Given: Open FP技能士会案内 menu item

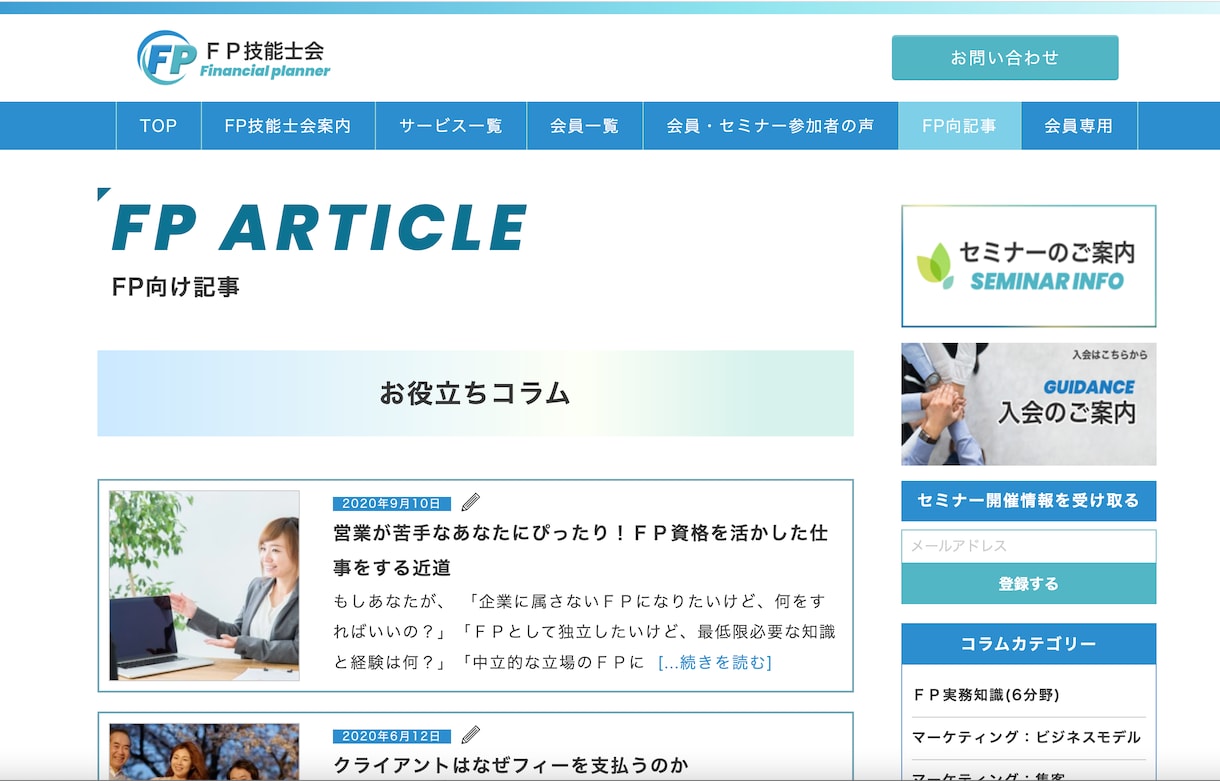Looking at the screenshot, I should coord(288,126).
